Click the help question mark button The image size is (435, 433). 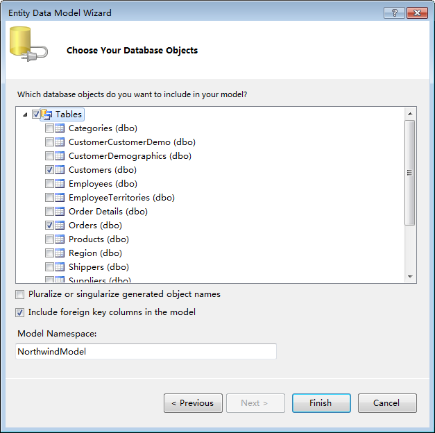coord(394,13)
